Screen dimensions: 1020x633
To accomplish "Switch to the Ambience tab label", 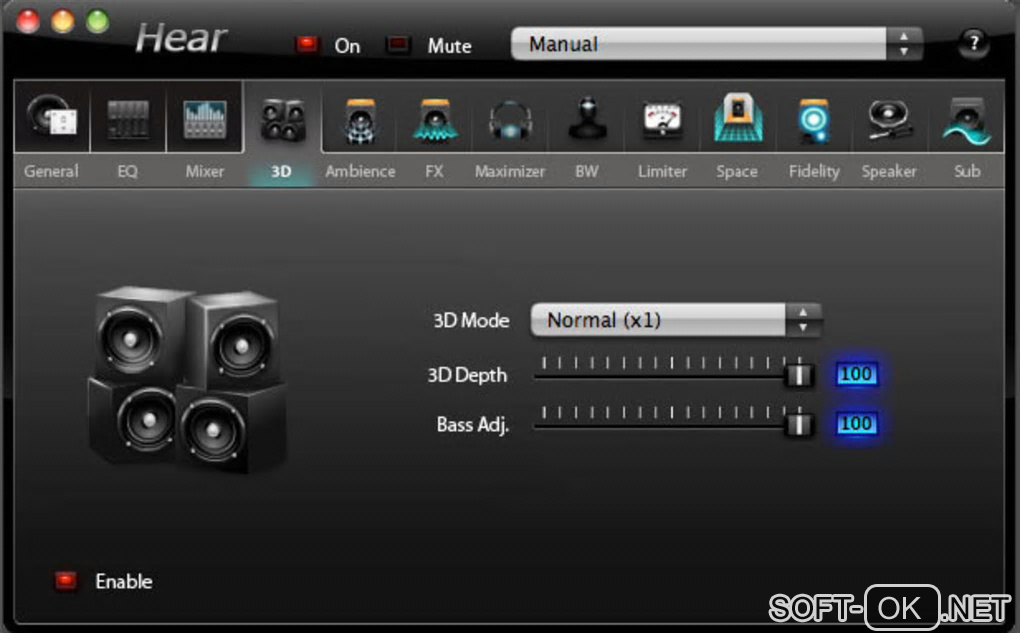I will tap(360, 171).
